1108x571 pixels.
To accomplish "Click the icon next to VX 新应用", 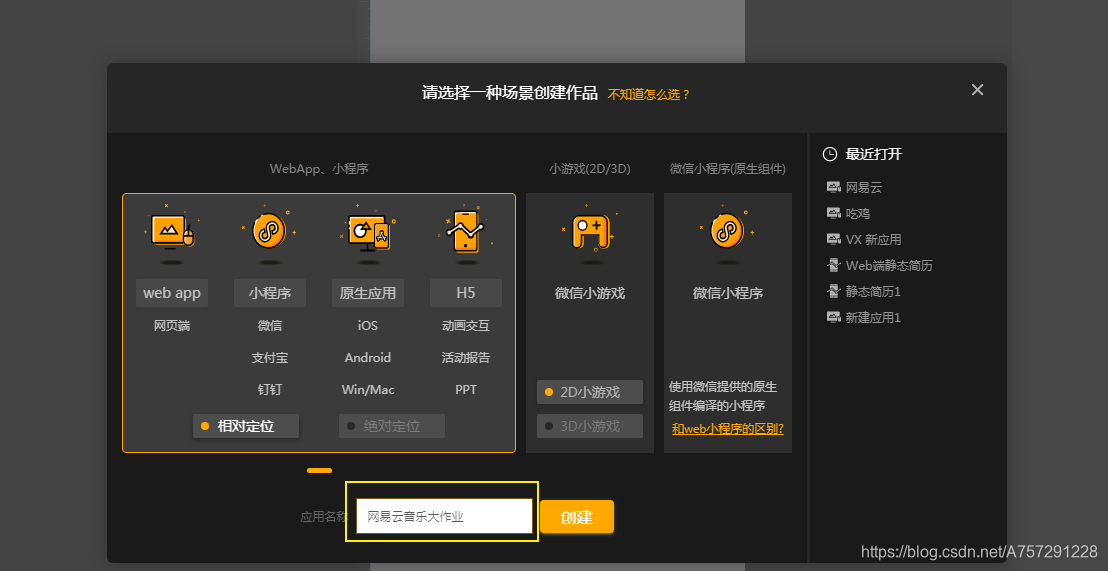I will (x=833, y=239).
